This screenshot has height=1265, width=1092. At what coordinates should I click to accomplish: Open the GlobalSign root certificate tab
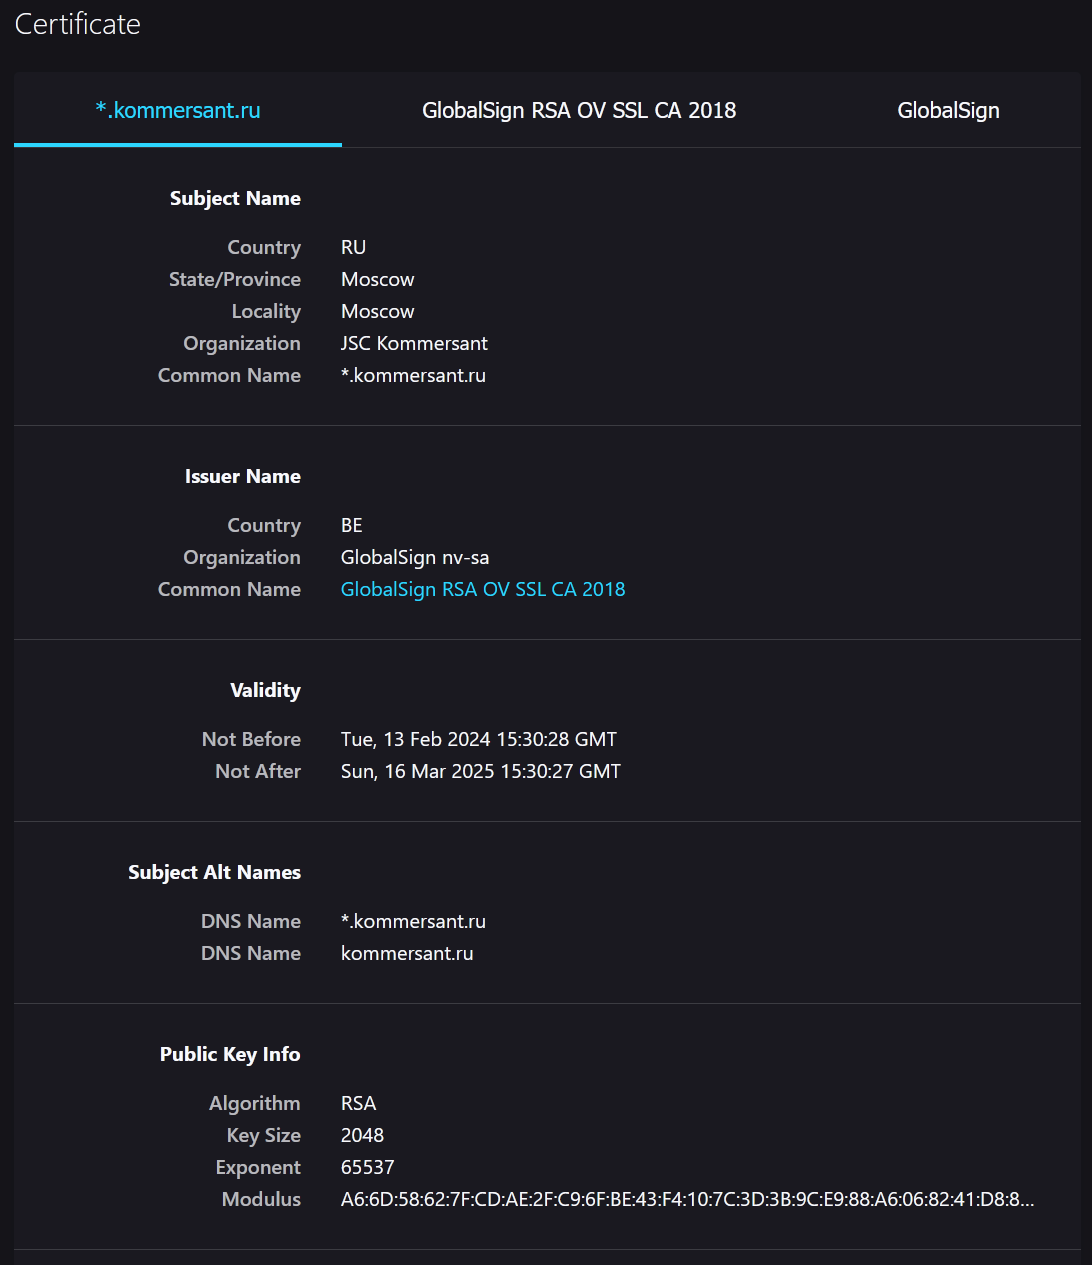point(948,110)
